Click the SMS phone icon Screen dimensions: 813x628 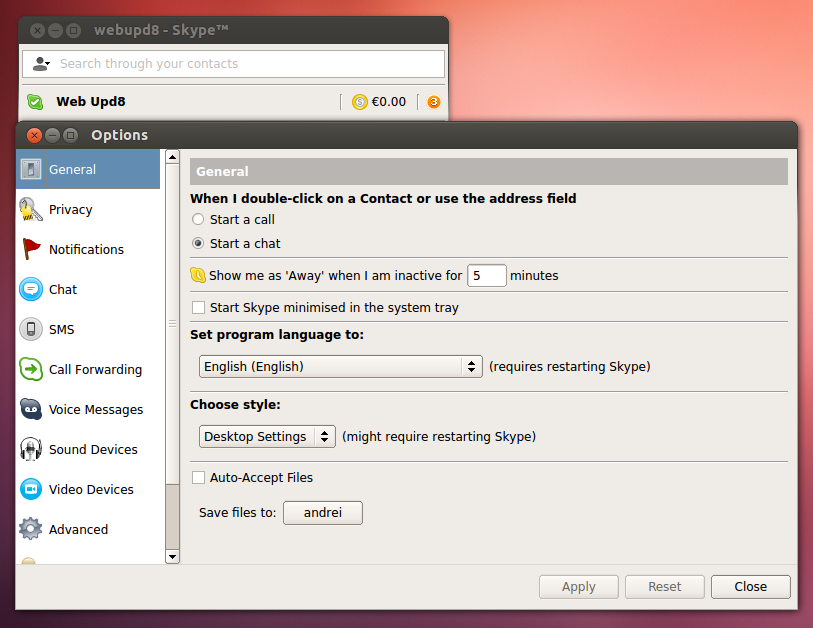[31, 329]
